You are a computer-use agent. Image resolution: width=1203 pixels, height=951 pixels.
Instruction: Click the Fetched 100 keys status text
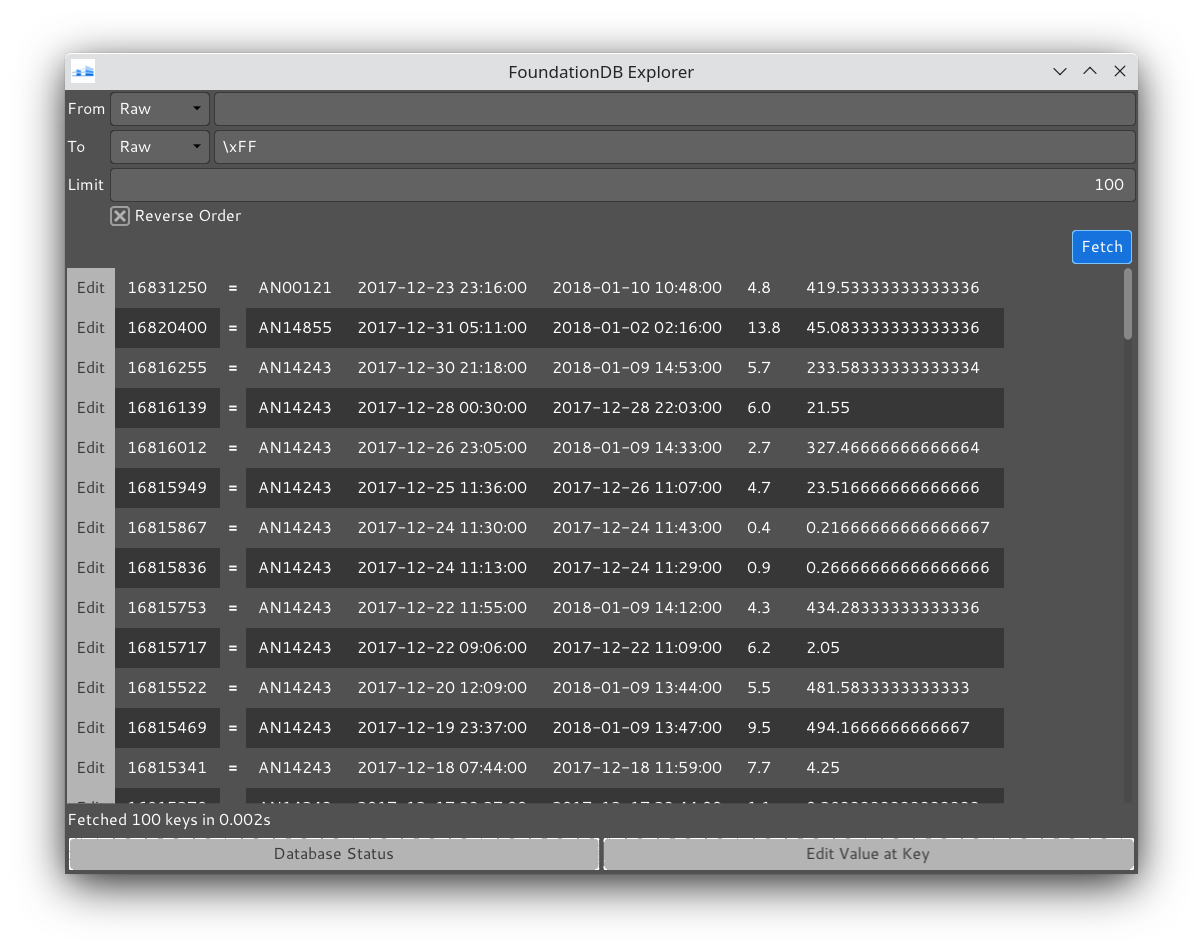(x=169, y=820)
